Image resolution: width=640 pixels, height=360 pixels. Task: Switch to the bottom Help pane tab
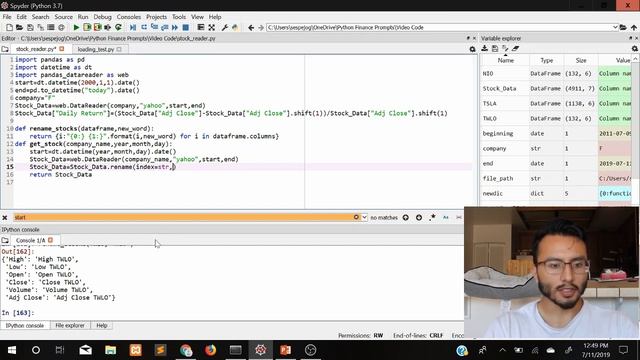click(102, 326)
